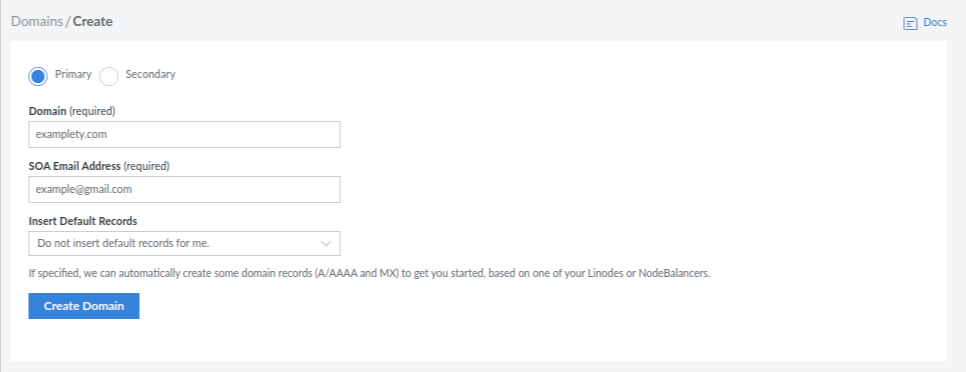The width and height of the screenshot is (966, 372).
Task: Open the Docs link text
Action: coord(935,23)
